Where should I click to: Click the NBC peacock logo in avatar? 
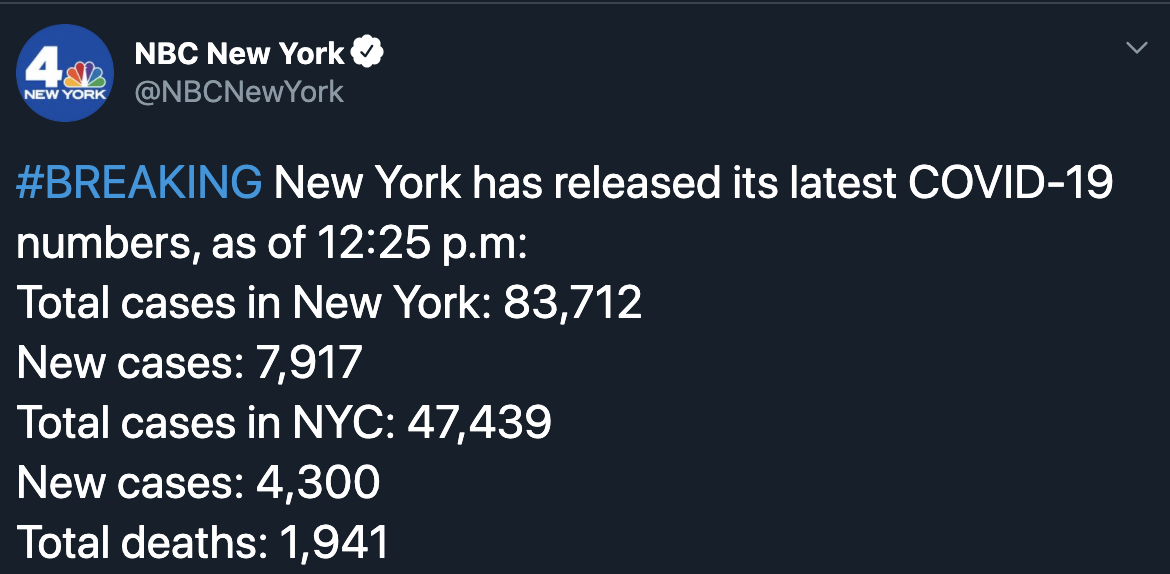pyautogui.click(x=85, y=74)
